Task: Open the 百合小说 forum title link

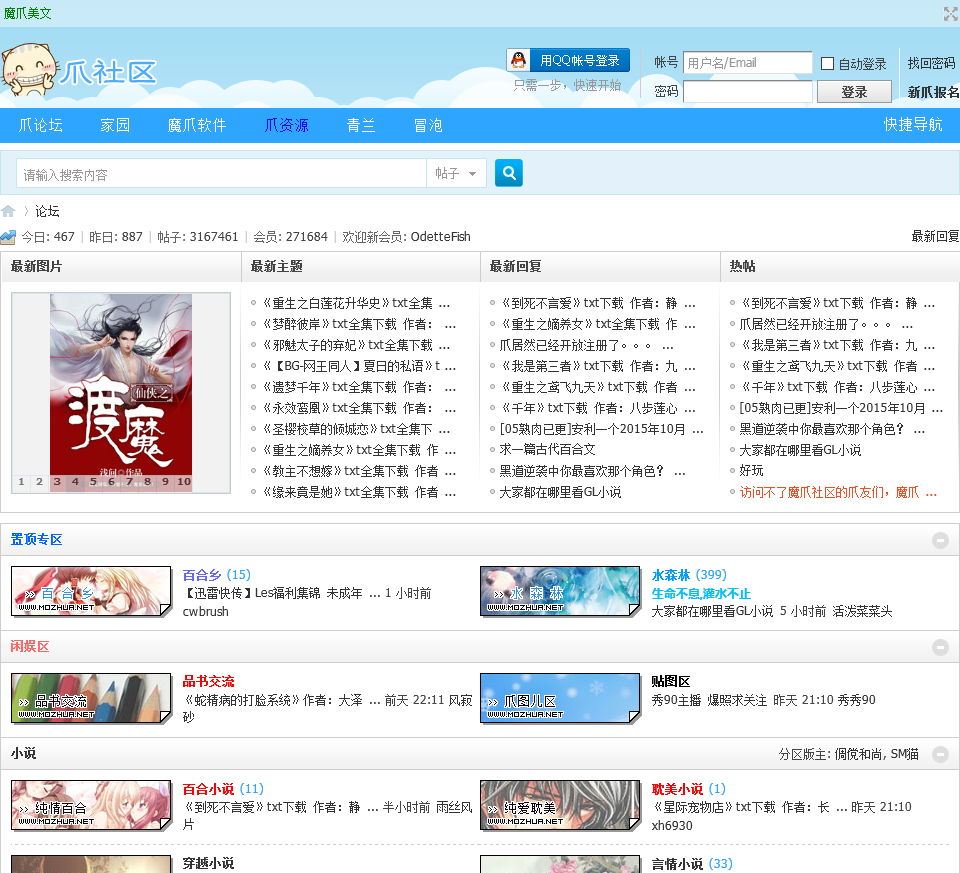Action: 208,789
